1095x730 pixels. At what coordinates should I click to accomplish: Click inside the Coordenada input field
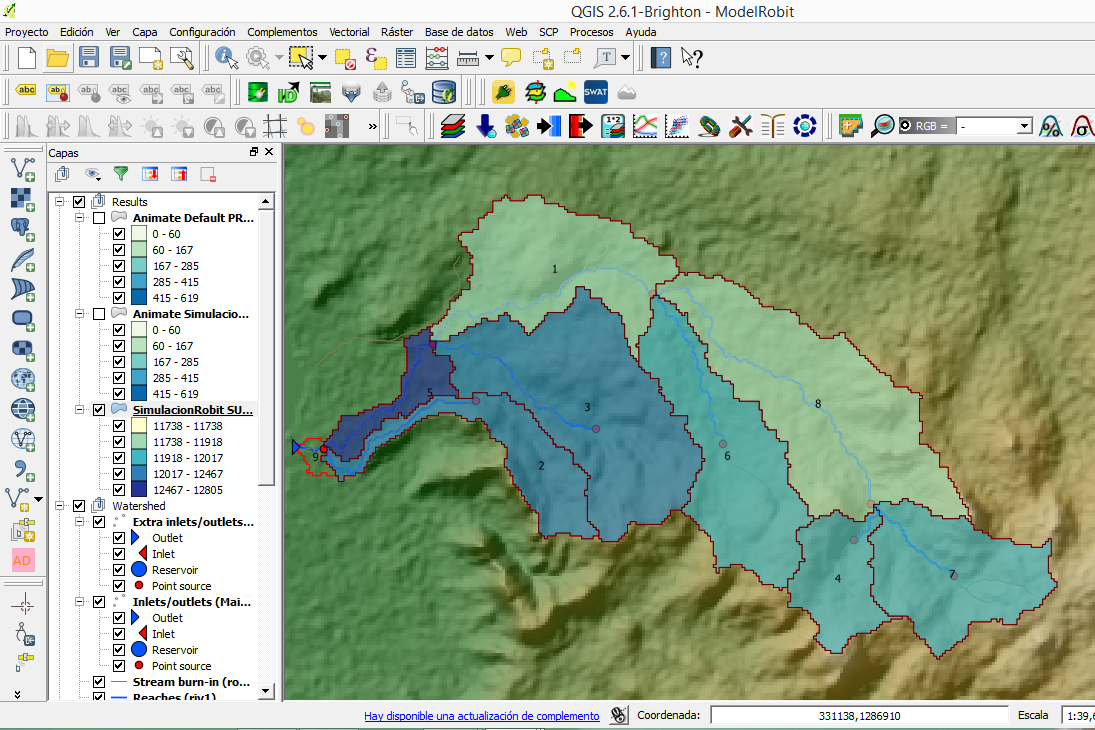(860, 714)
